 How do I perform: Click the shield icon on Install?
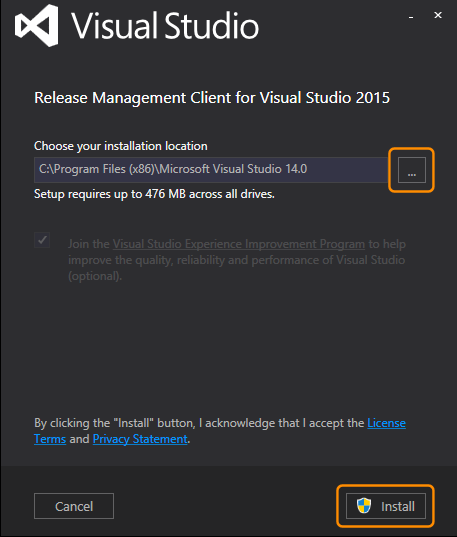click(364, 505)
